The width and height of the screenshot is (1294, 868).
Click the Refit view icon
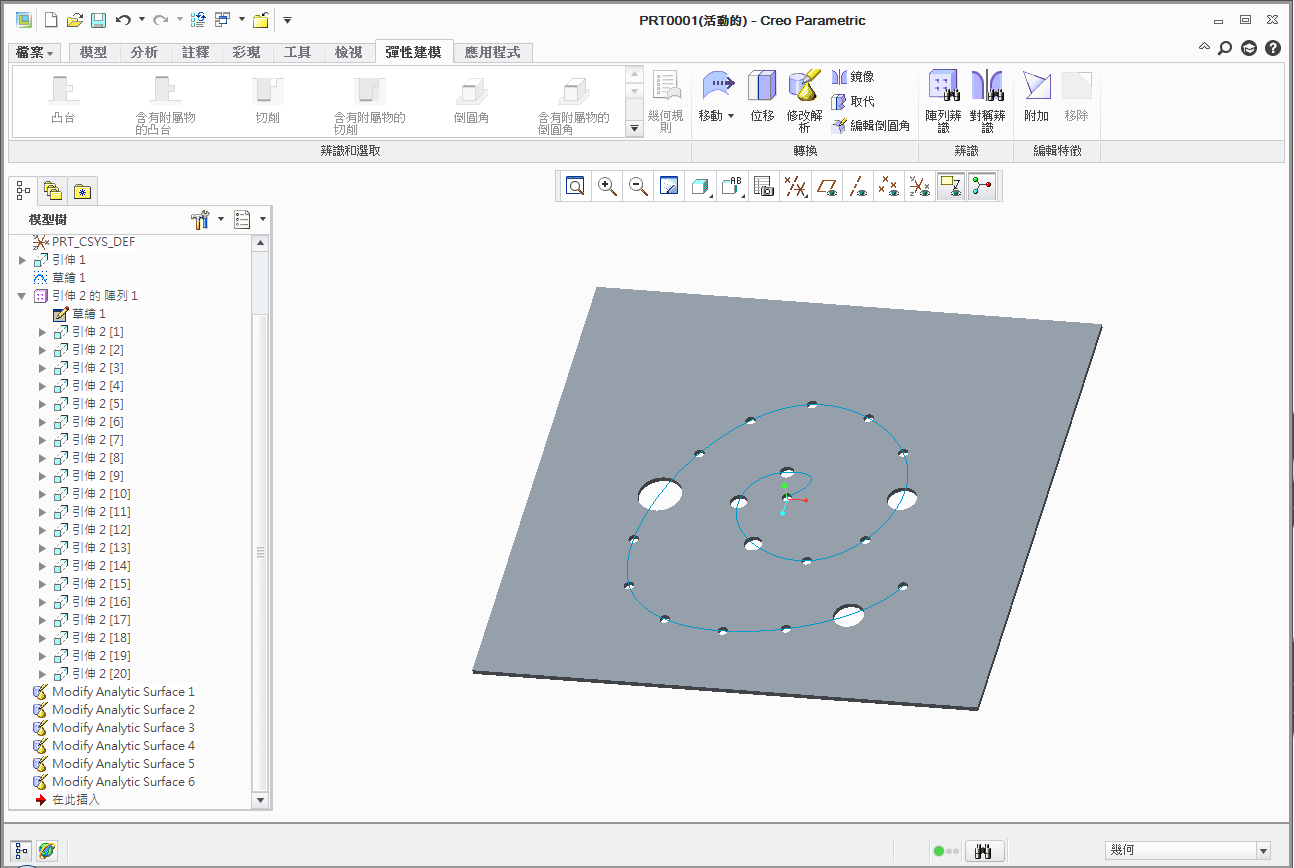coord(575,186)
